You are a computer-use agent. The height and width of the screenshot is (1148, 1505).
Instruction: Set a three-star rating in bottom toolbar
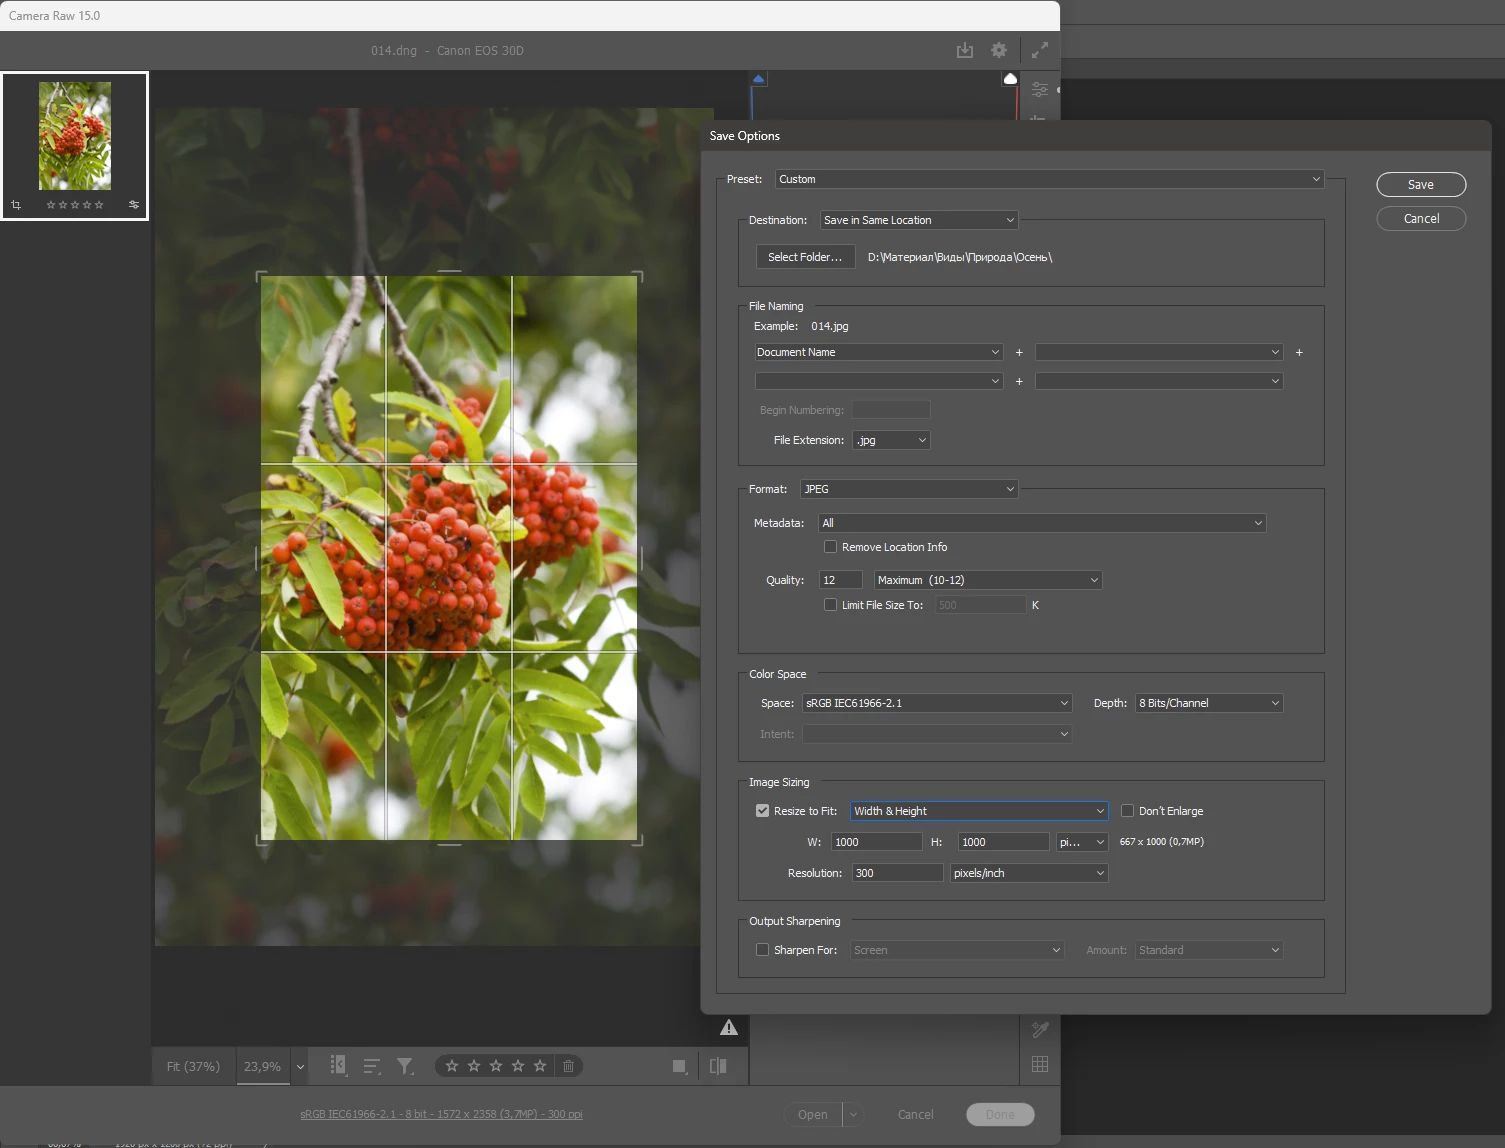pos(496,1066)
